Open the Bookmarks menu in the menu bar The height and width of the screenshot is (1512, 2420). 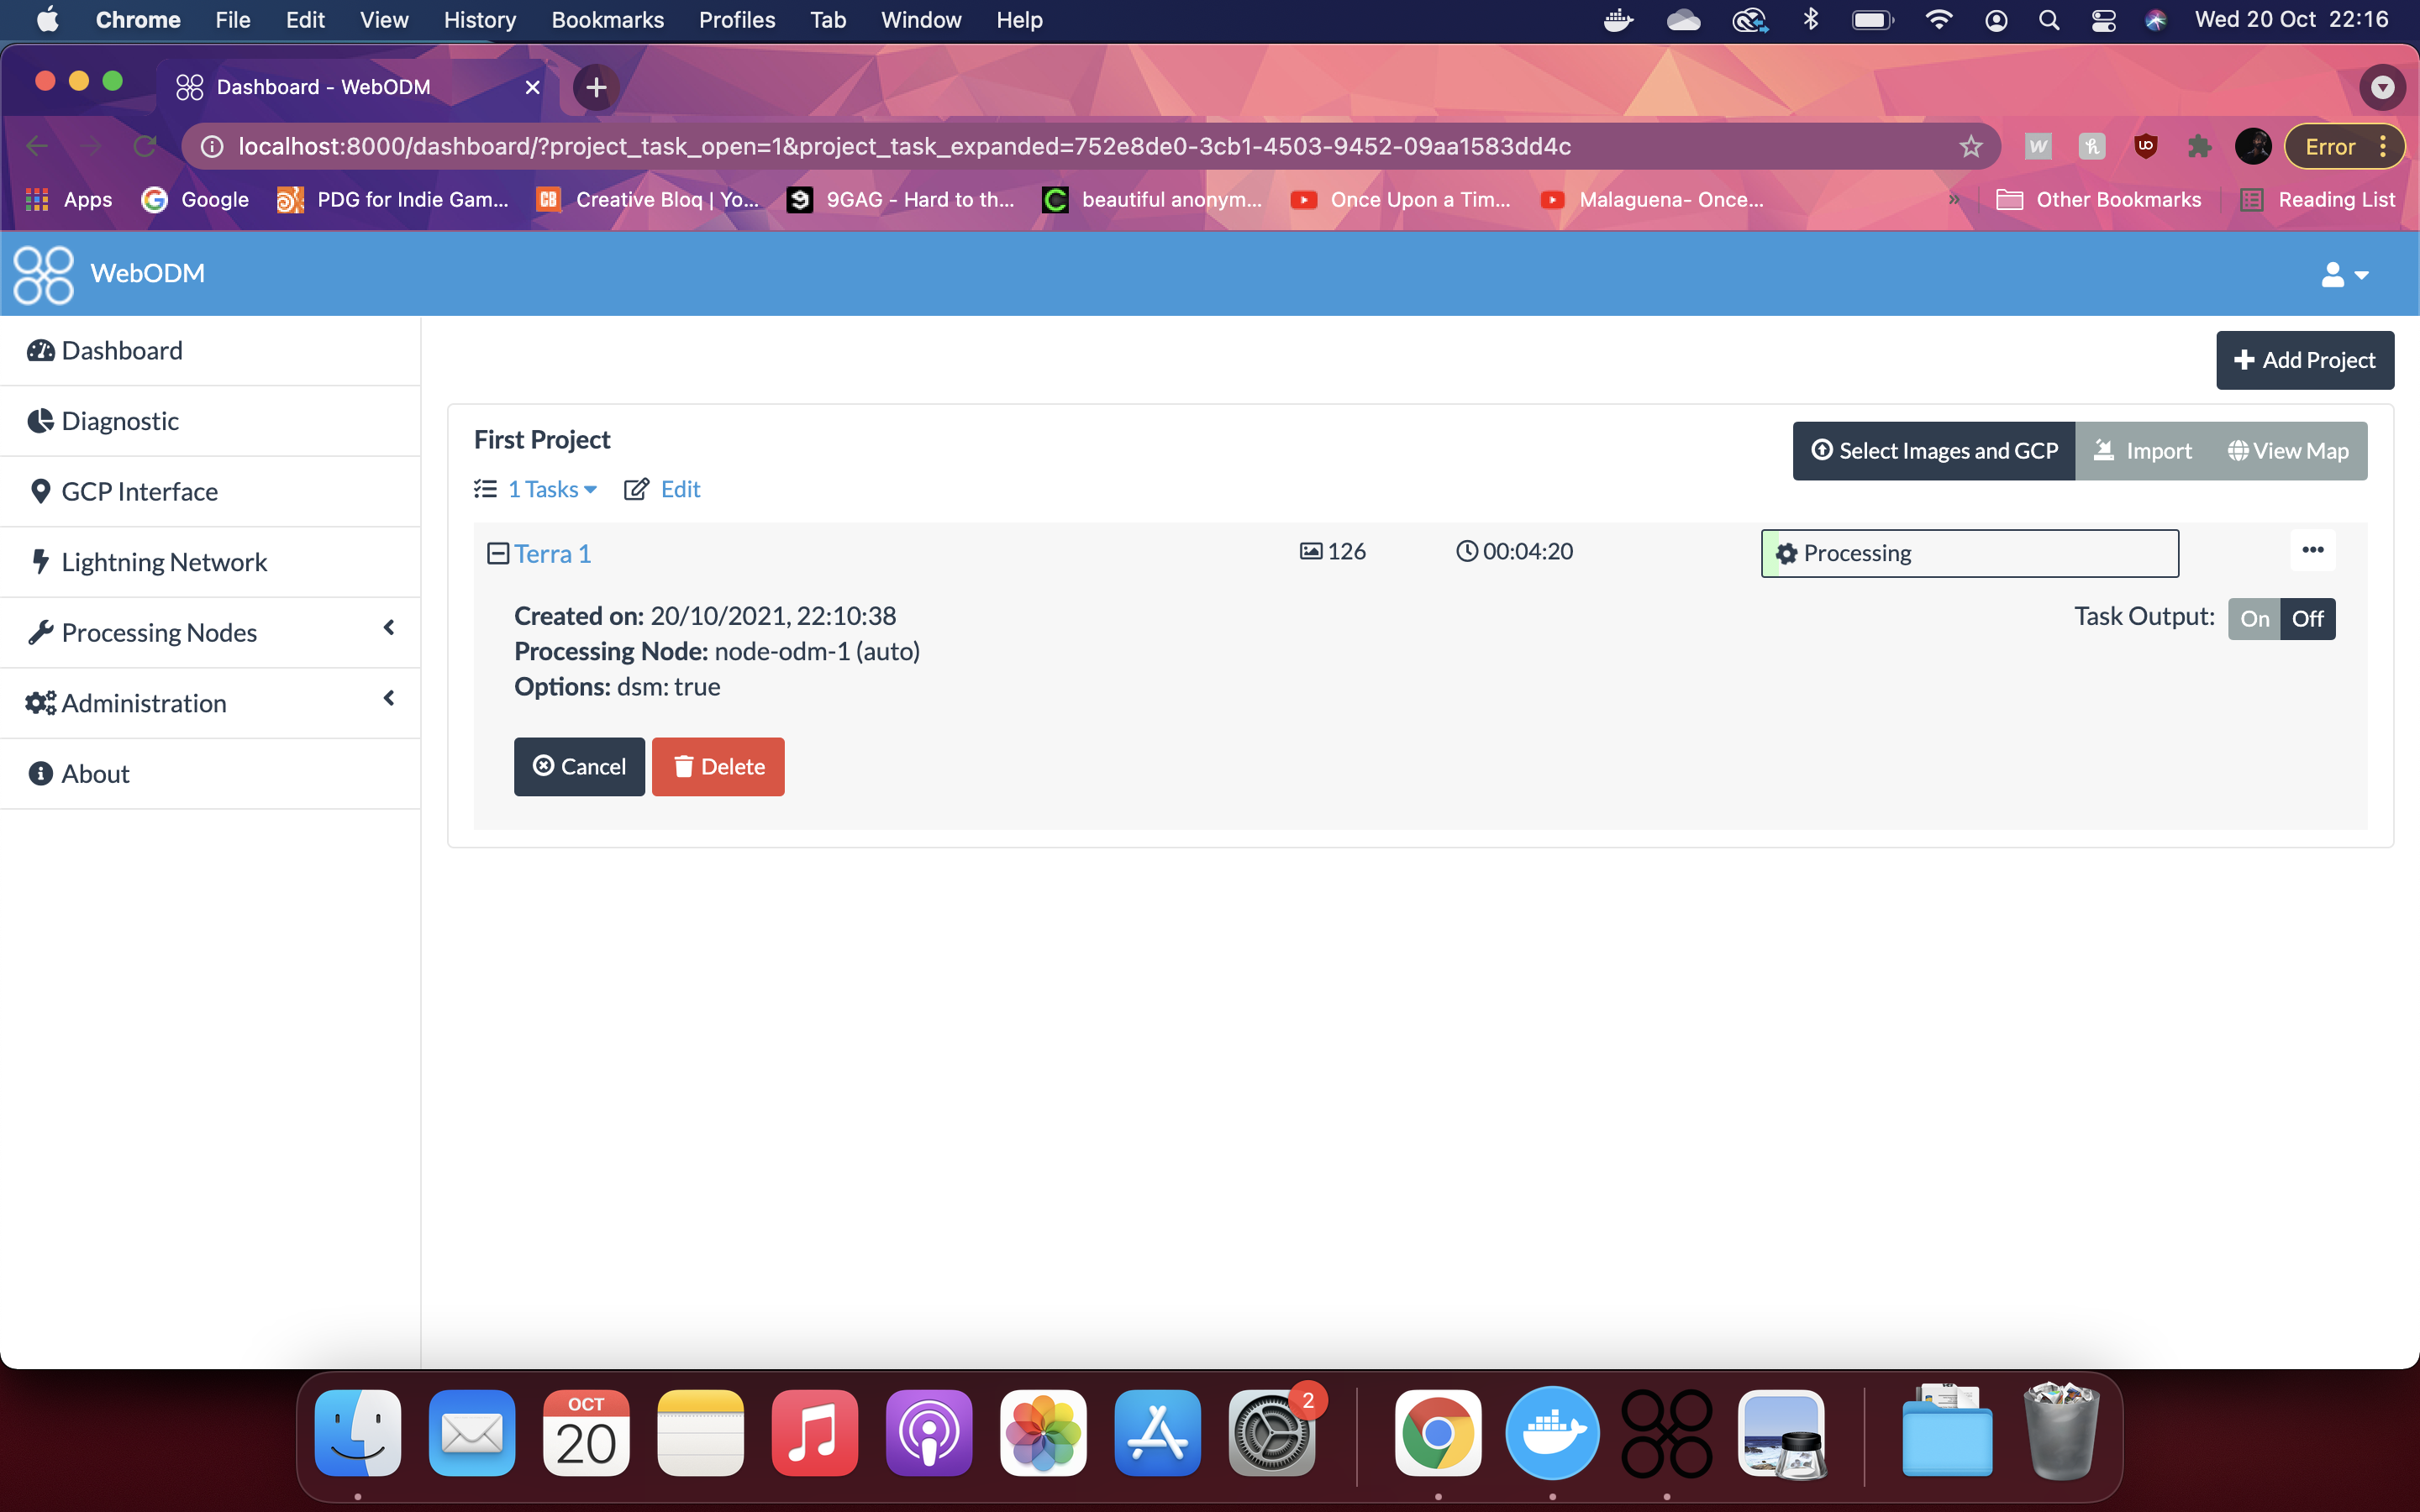[607, 20]
